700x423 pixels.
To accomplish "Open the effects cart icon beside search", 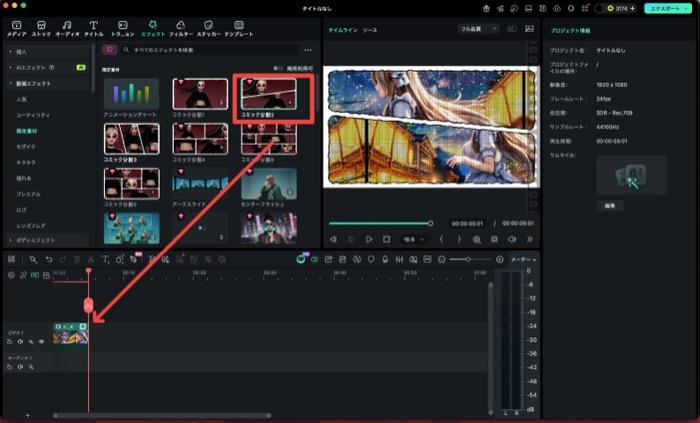I will [110, 50].
